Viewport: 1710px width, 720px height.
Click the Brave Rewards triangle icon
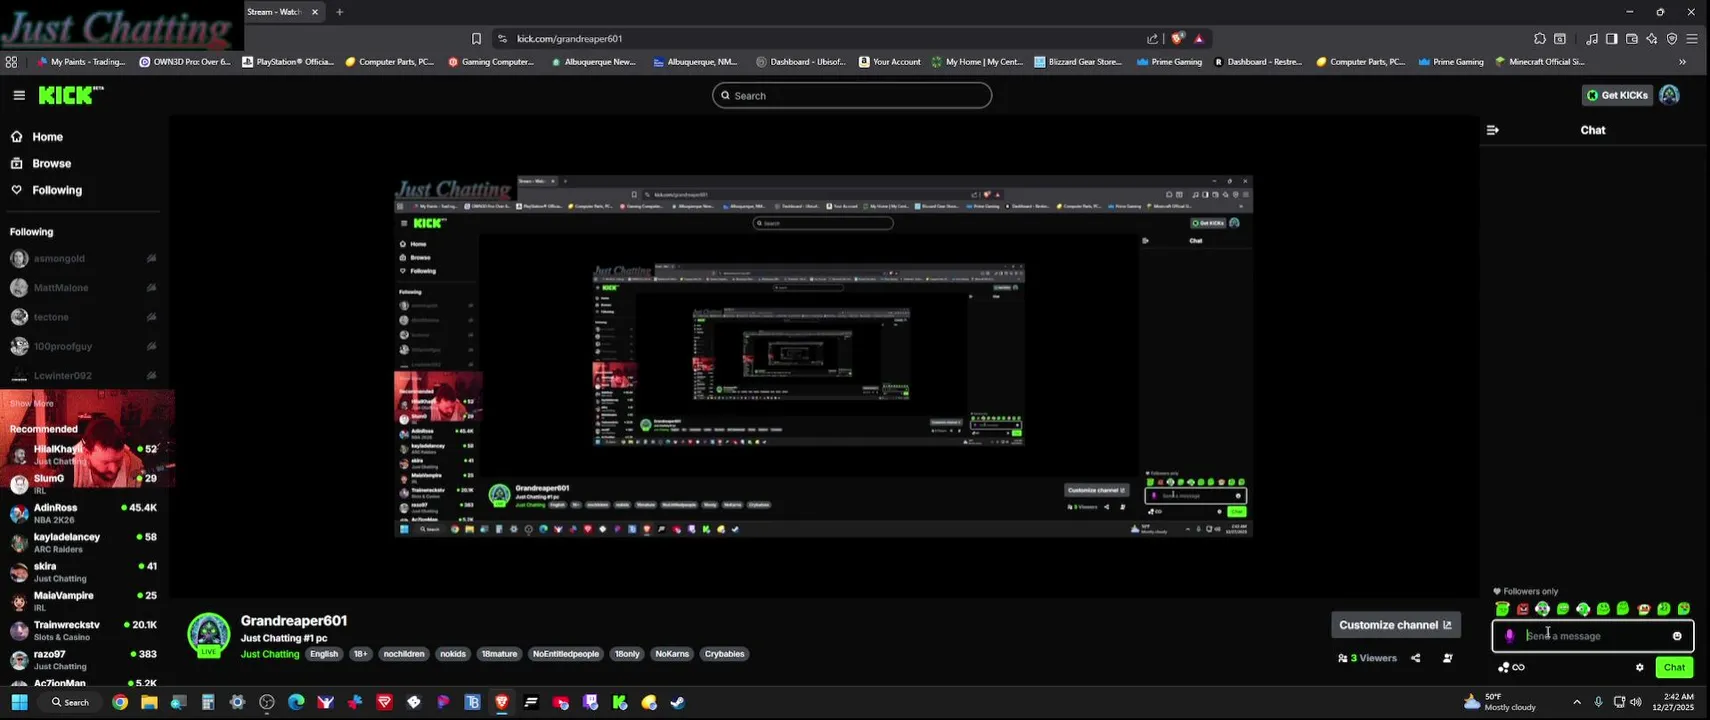1199,39
